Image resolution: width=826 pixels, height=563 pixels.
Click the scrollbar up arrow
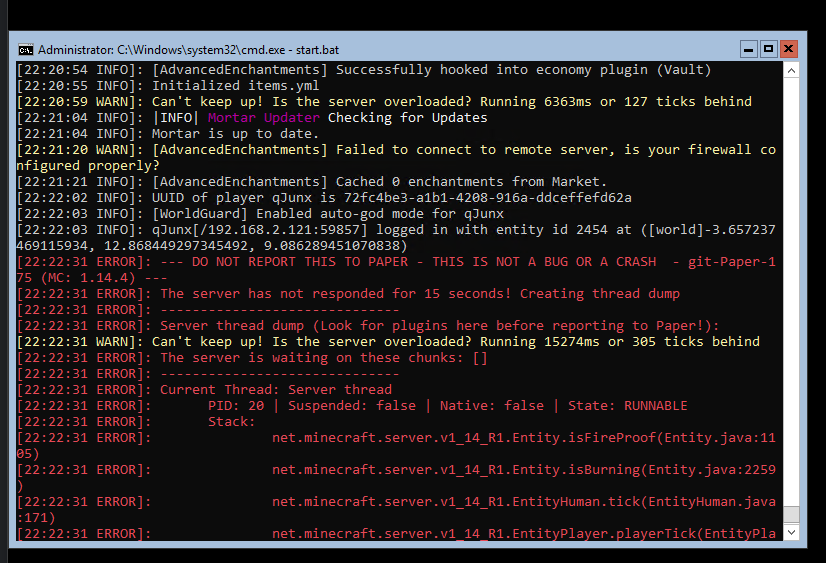point(791,70)
